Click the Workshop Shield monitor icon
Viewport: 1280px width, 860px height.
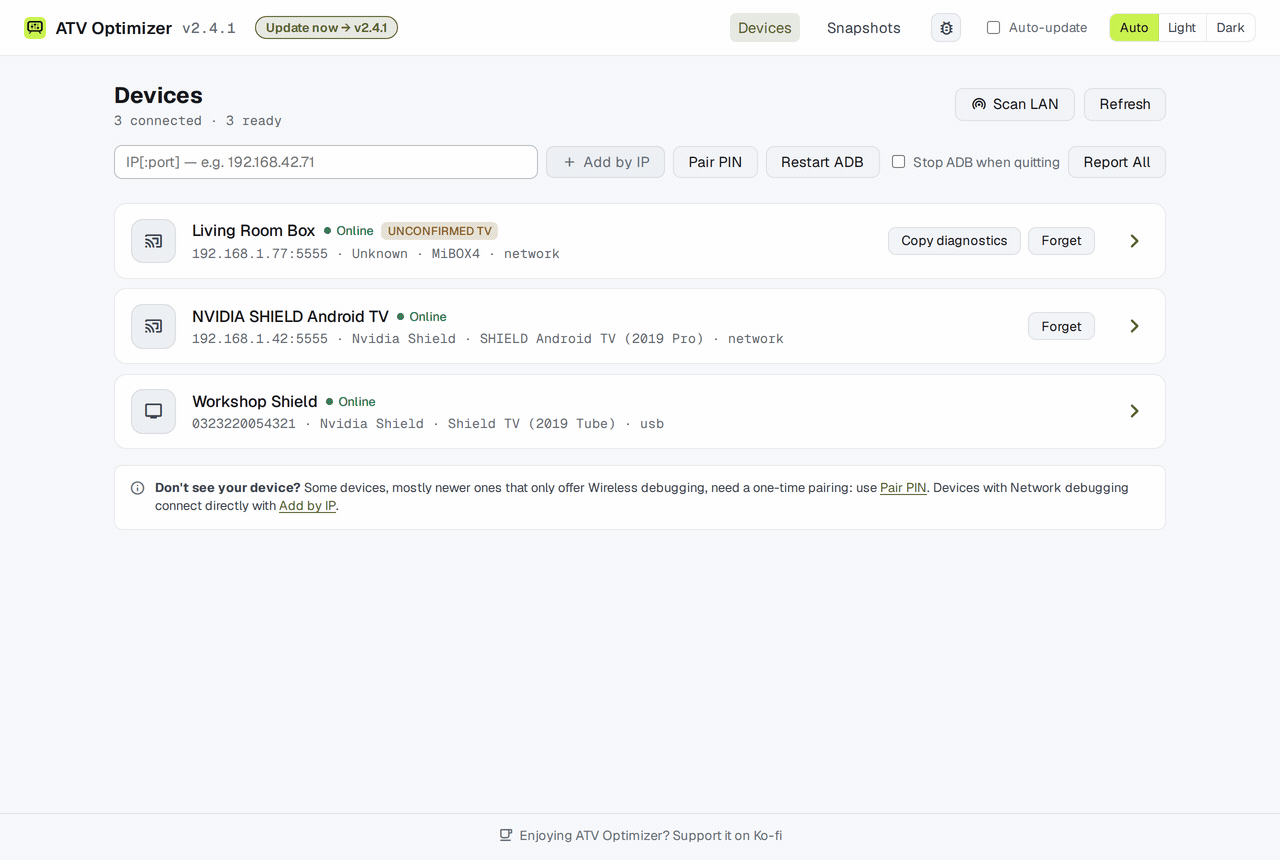153,411
